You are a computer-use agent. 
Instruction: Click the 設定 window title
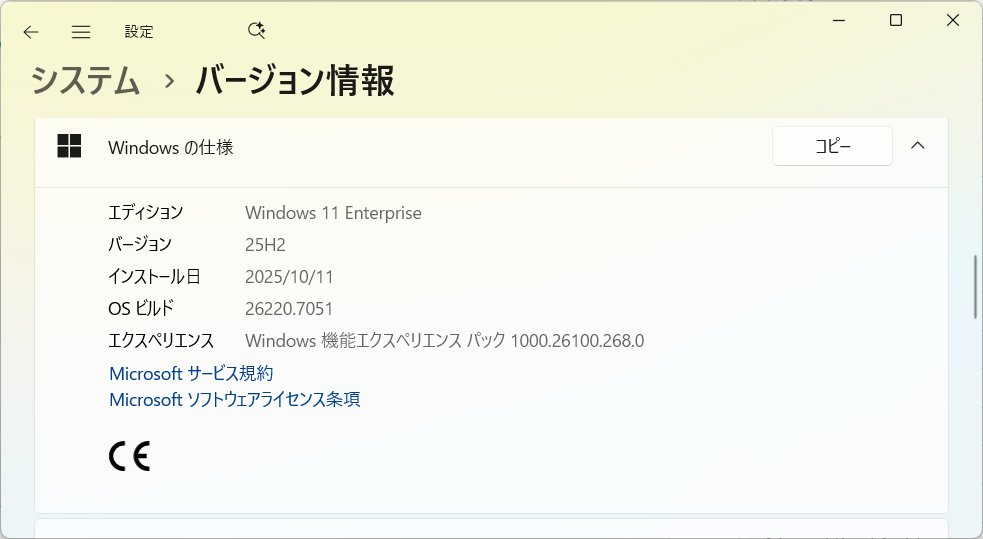point(139,32)
